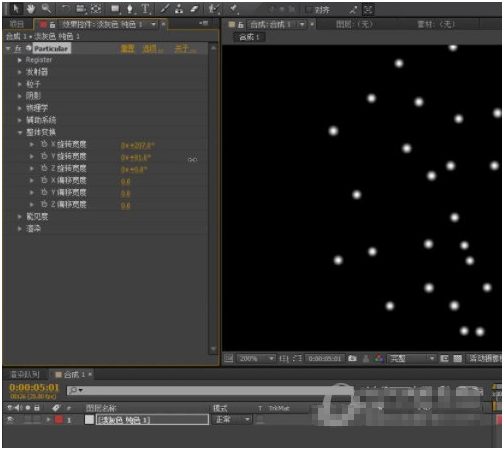
Task: Click the timeline current time 0:00:05:01
Action: [x=34, y=387]
